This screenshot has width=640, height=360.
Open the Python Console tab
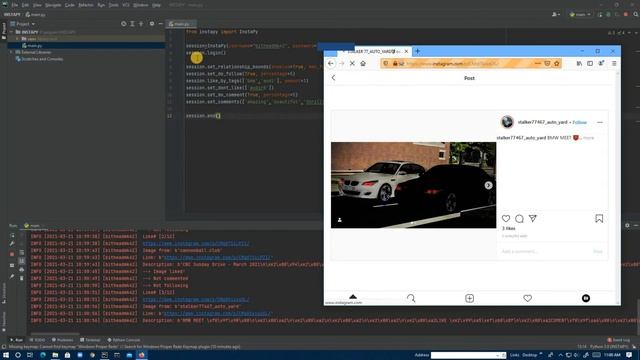(x=124, y=340)
